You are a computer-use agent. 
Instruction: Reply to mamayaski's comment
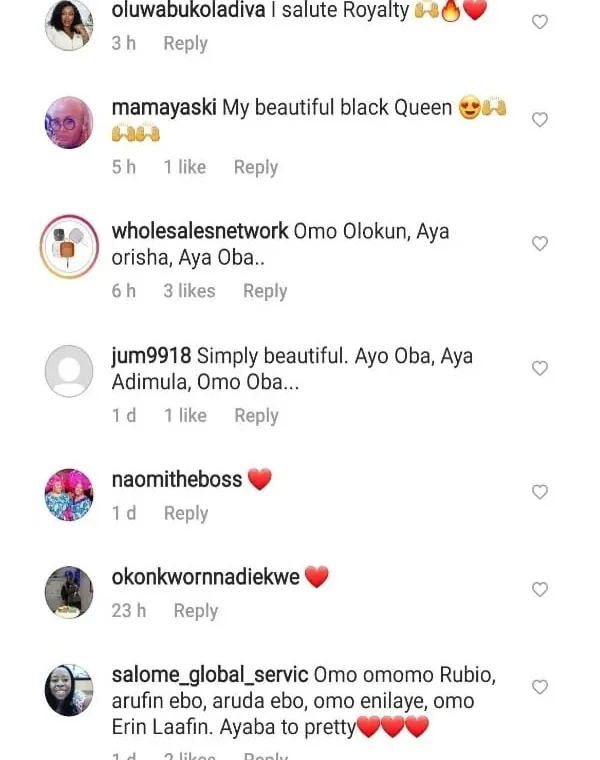[x=256, y=167]
